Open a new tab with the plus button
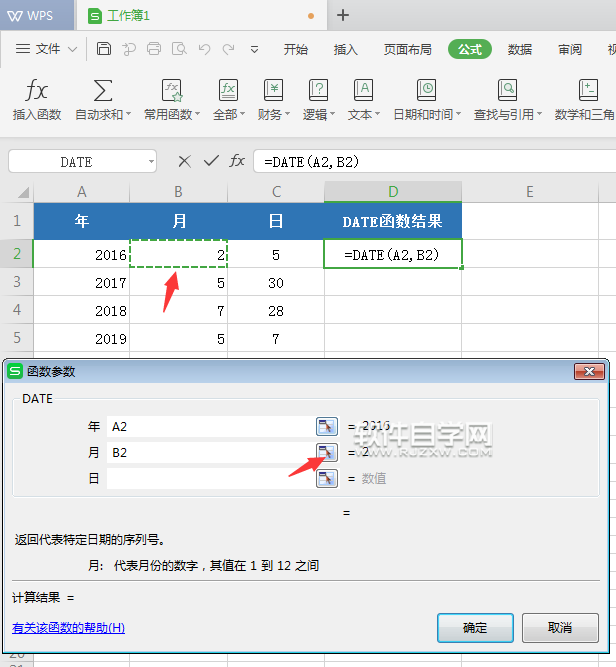This screenshot has width=616, height=667. click(x=343, y=15)
